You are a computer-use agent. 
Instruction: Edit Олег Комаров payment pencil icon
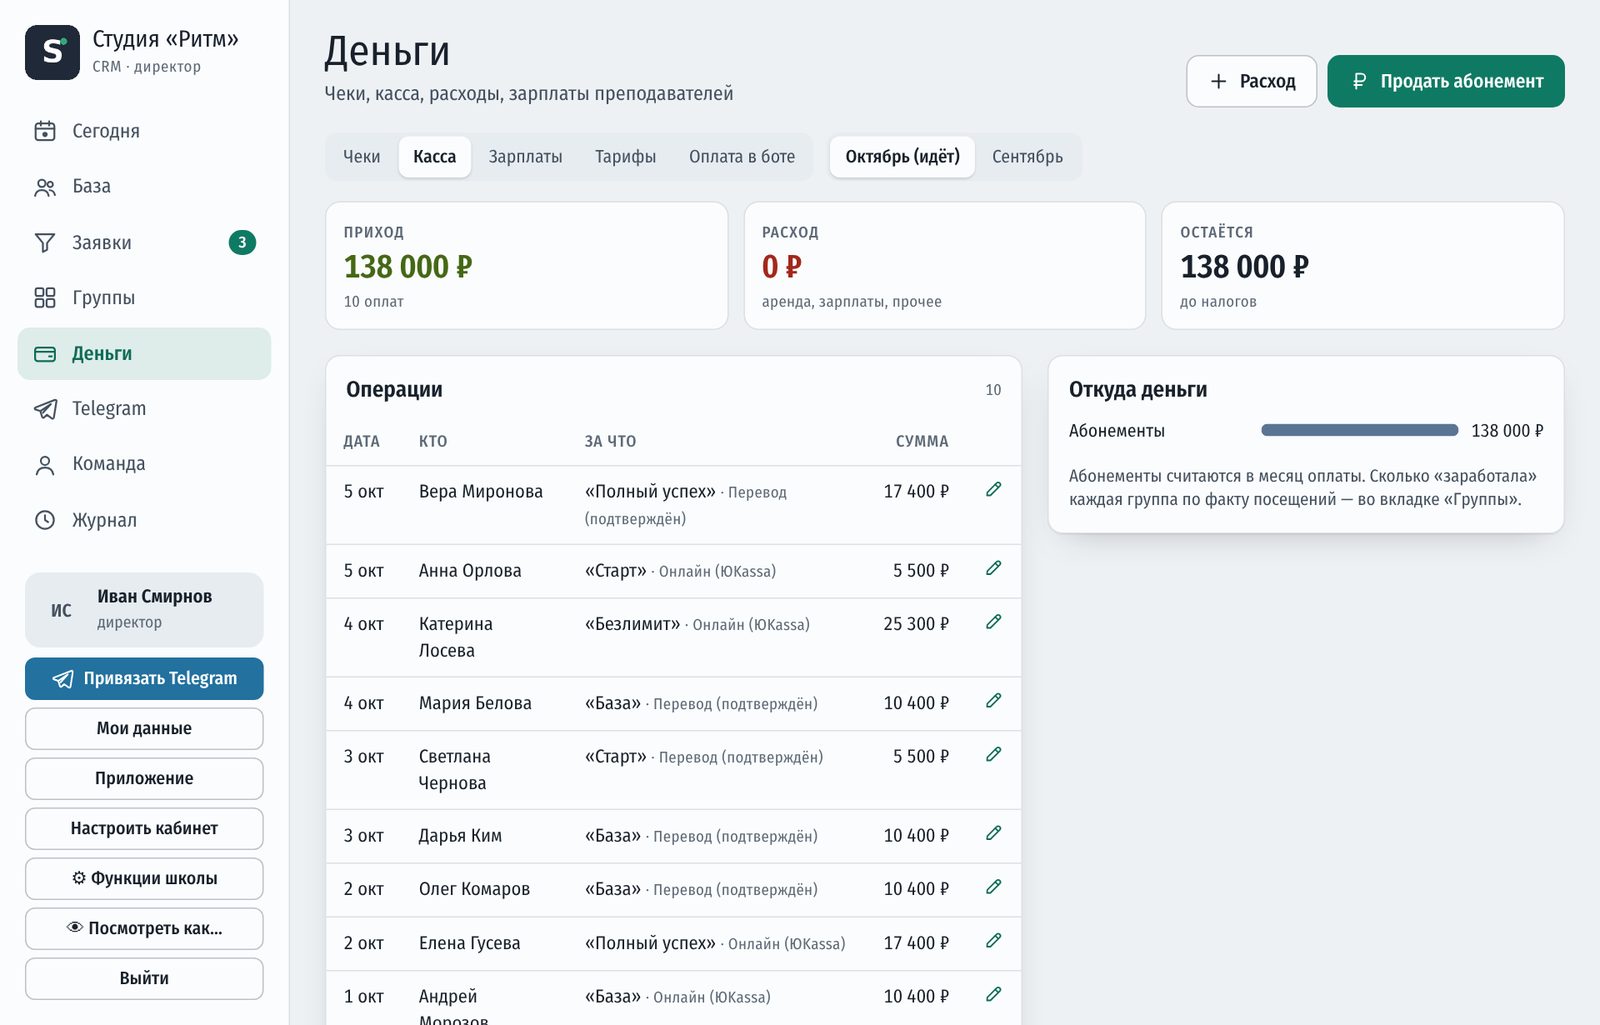993,887
